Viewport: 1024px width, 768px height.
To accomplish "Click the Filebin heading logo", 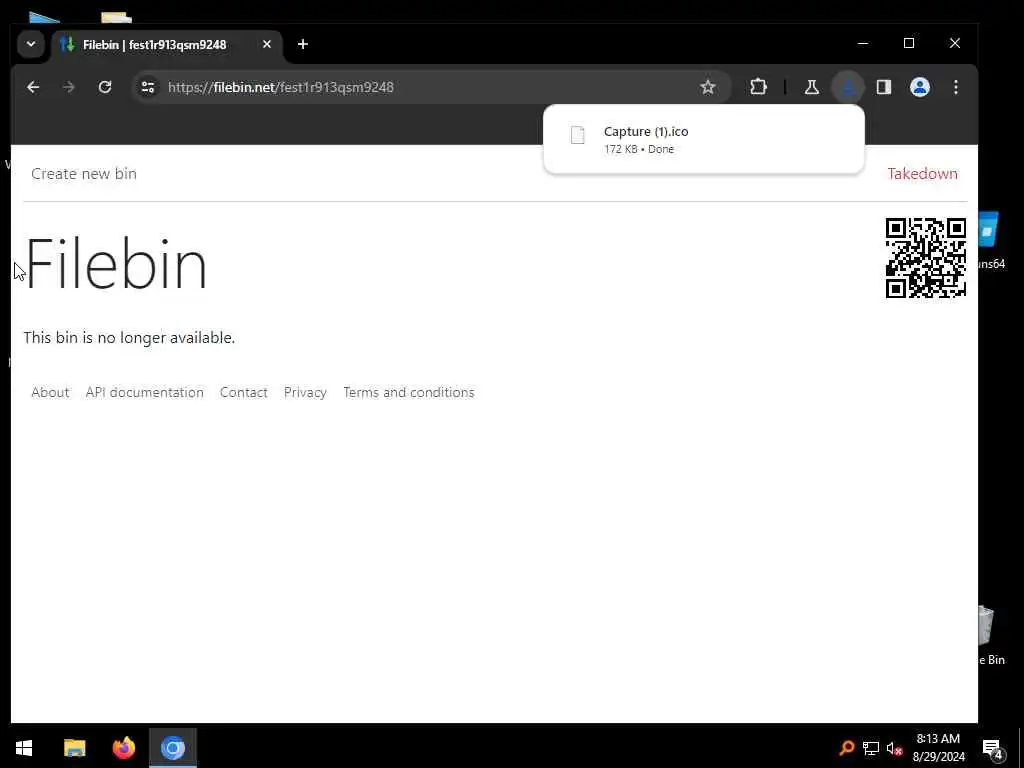I will point(116,264).
